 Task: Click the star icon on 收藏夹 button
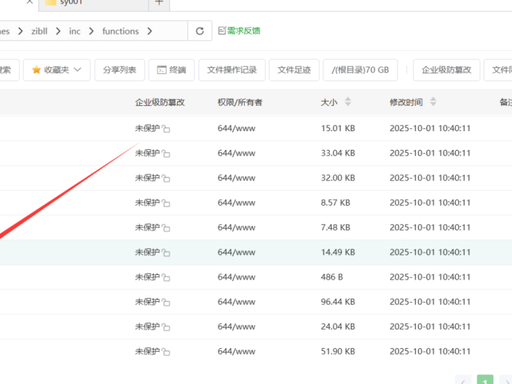pos(36,70)
